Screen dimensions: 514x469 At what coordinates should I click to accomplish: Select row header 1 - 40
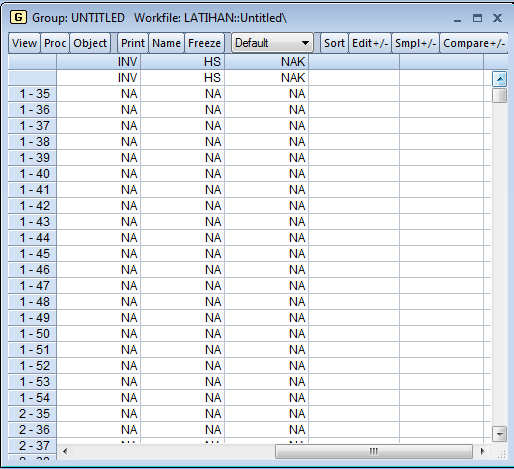coord(32,174)
